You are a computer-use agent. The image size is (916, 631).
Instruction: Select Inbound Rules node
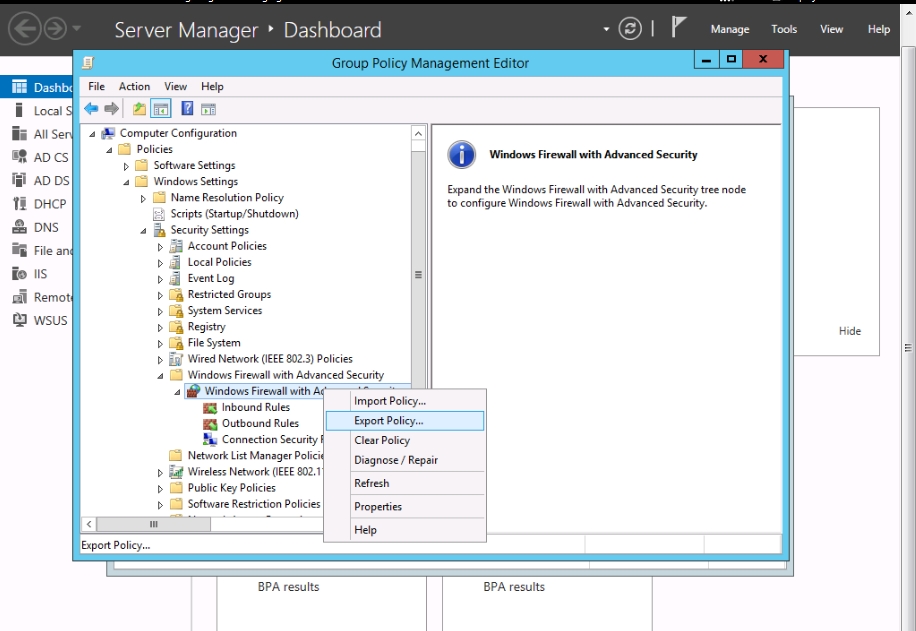255,407
